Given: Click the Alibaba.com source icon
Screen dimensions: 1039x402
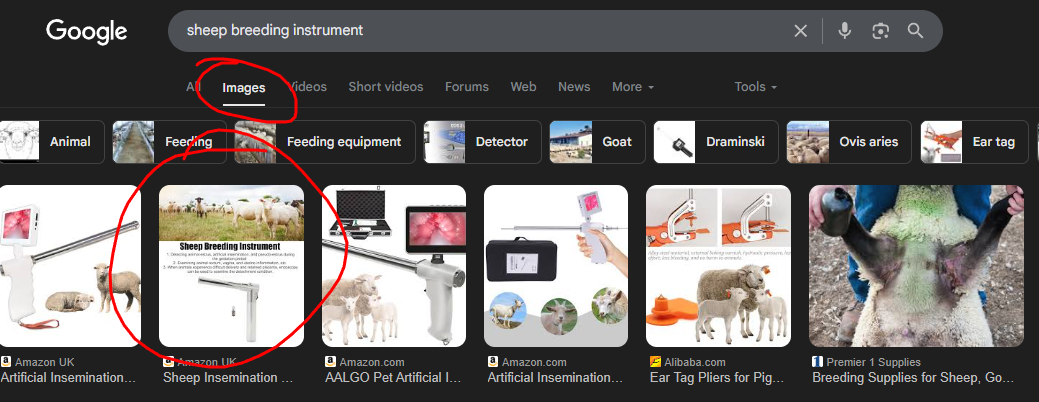Looking at the screenshot, I should tap(655, 362).
